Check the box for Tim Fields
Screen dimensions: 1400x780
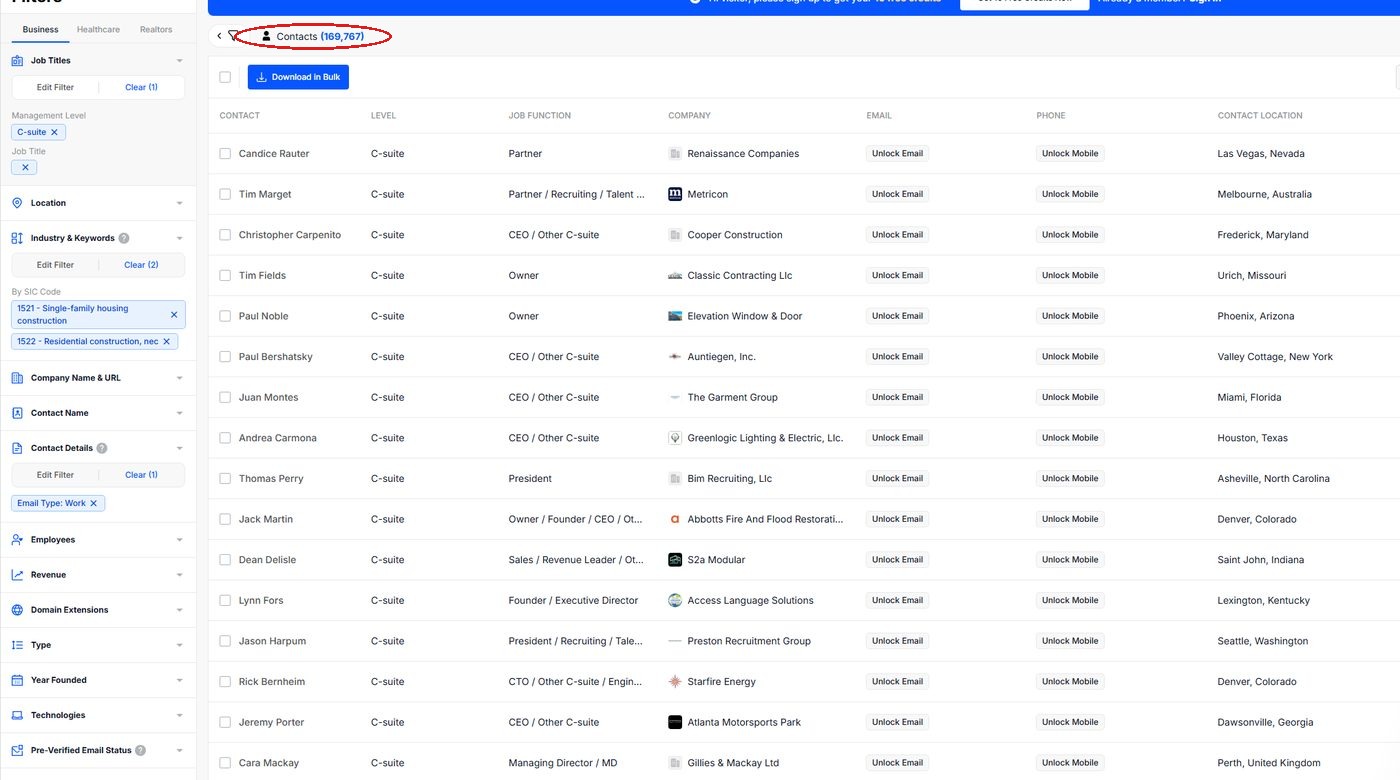tap(225, 275)
